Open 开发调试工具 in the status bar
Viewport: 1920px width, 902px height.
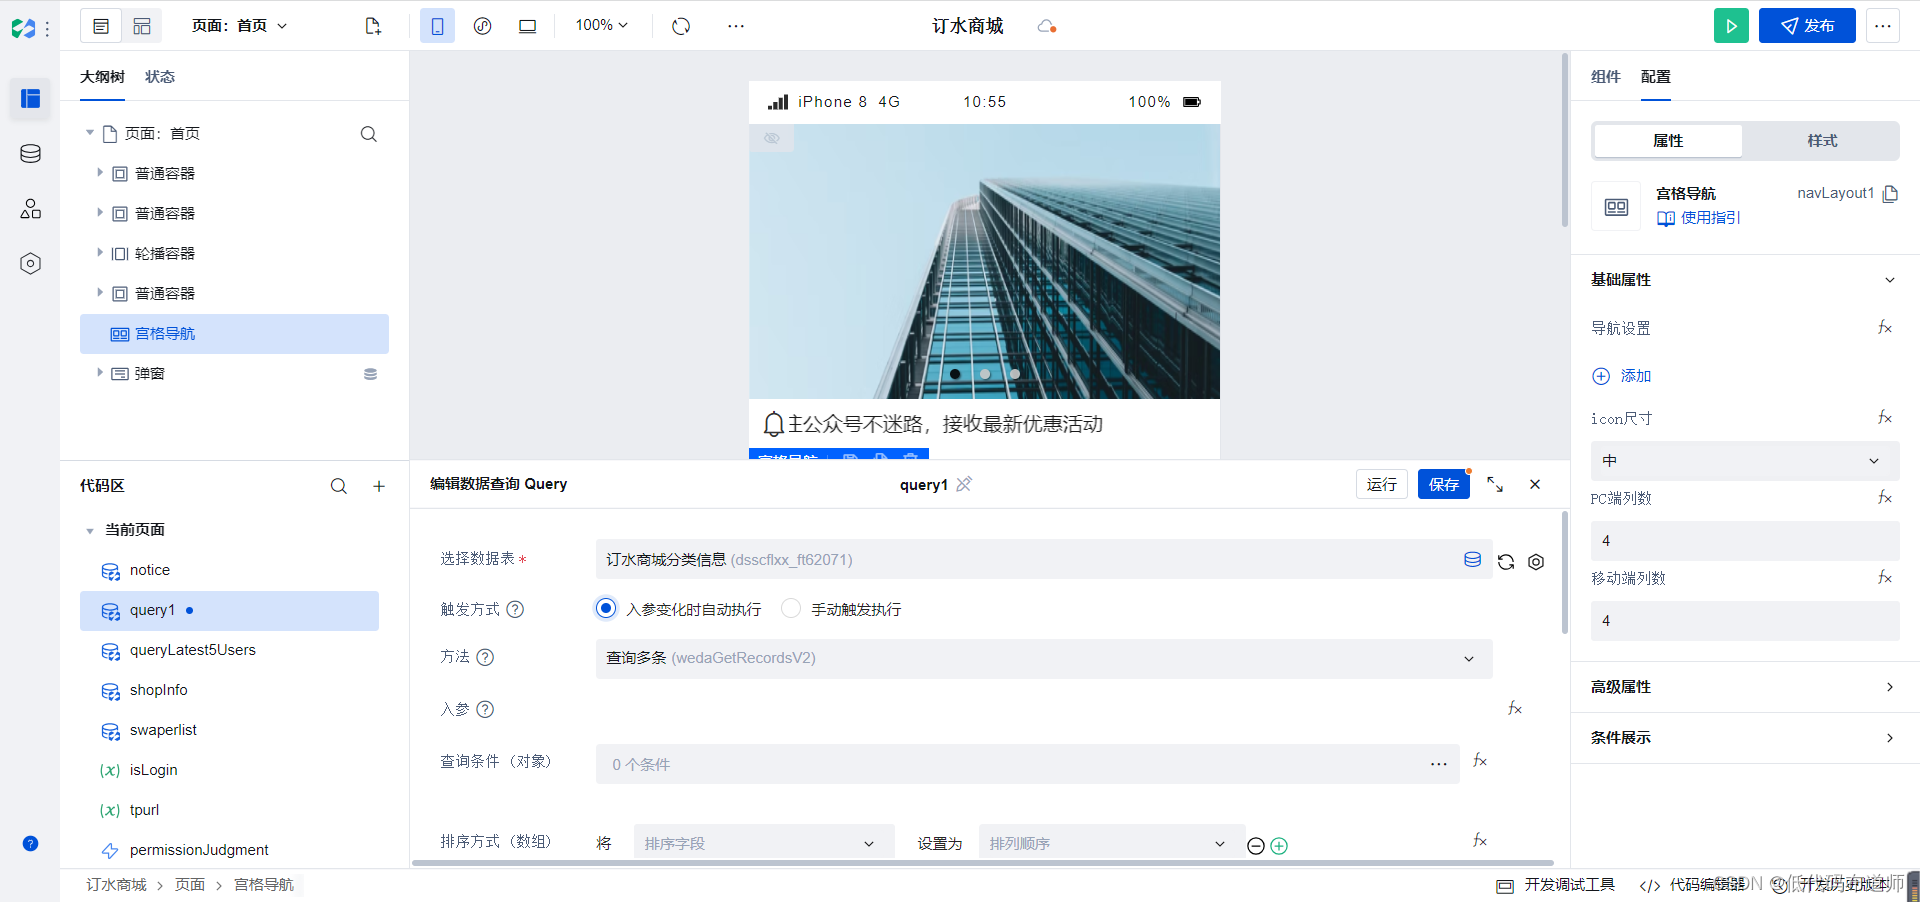point(1556,885)
